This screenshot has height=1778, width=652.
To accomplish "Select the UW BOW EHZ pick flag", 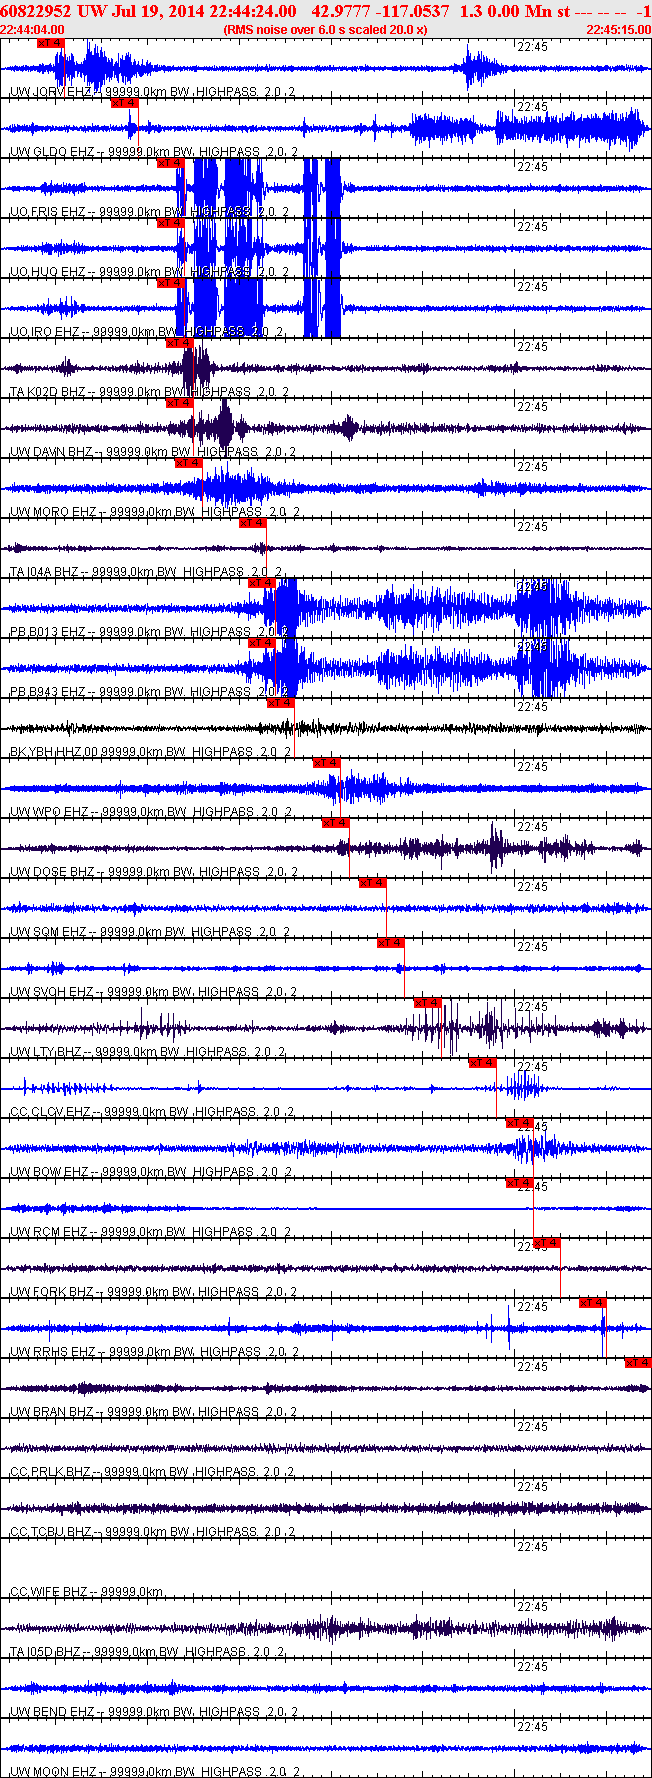I will coord(520,1123).
